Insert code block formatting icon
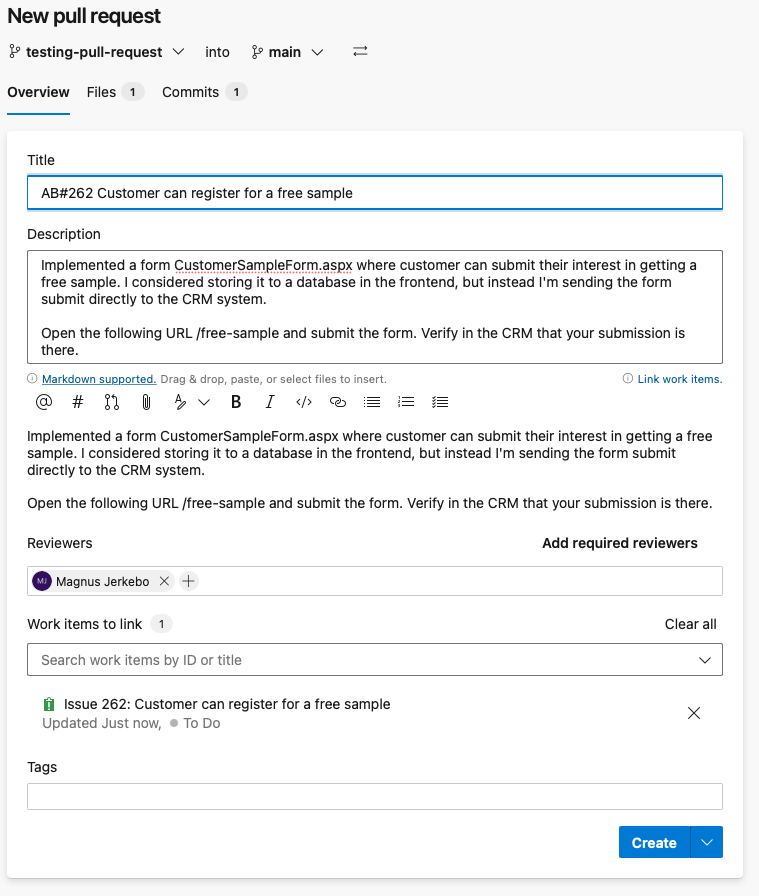The image size is (759, 896). click(303, 402)
